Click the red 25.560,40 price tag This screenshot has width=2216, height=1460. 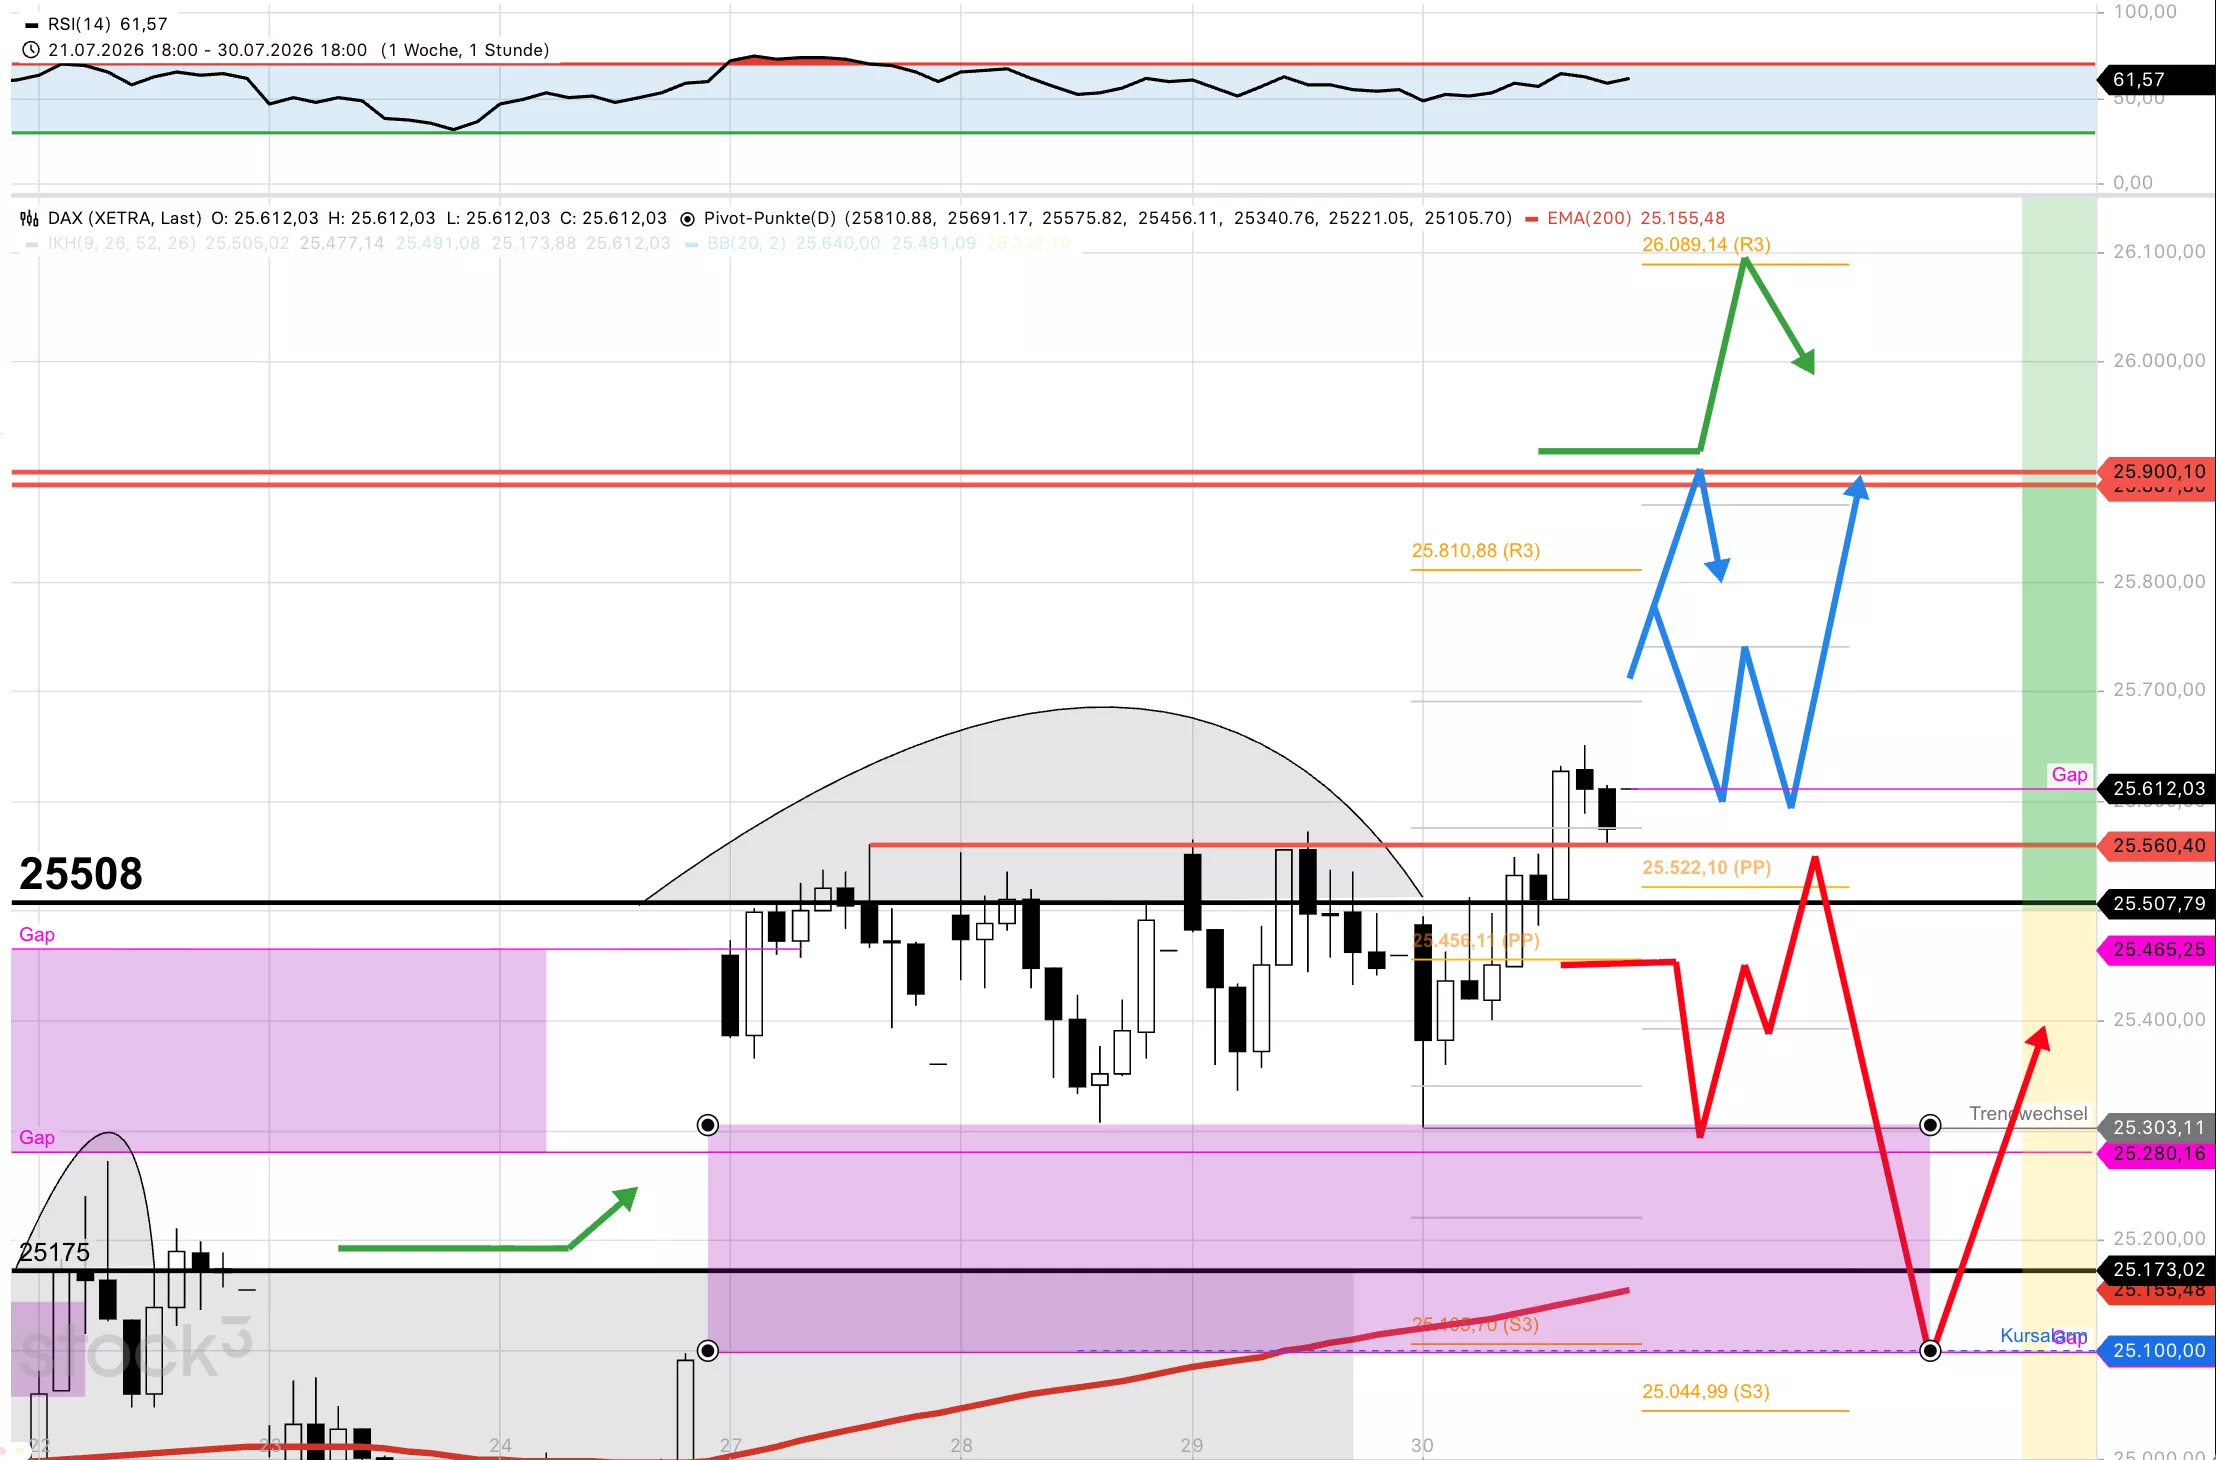pos(2157,845)
